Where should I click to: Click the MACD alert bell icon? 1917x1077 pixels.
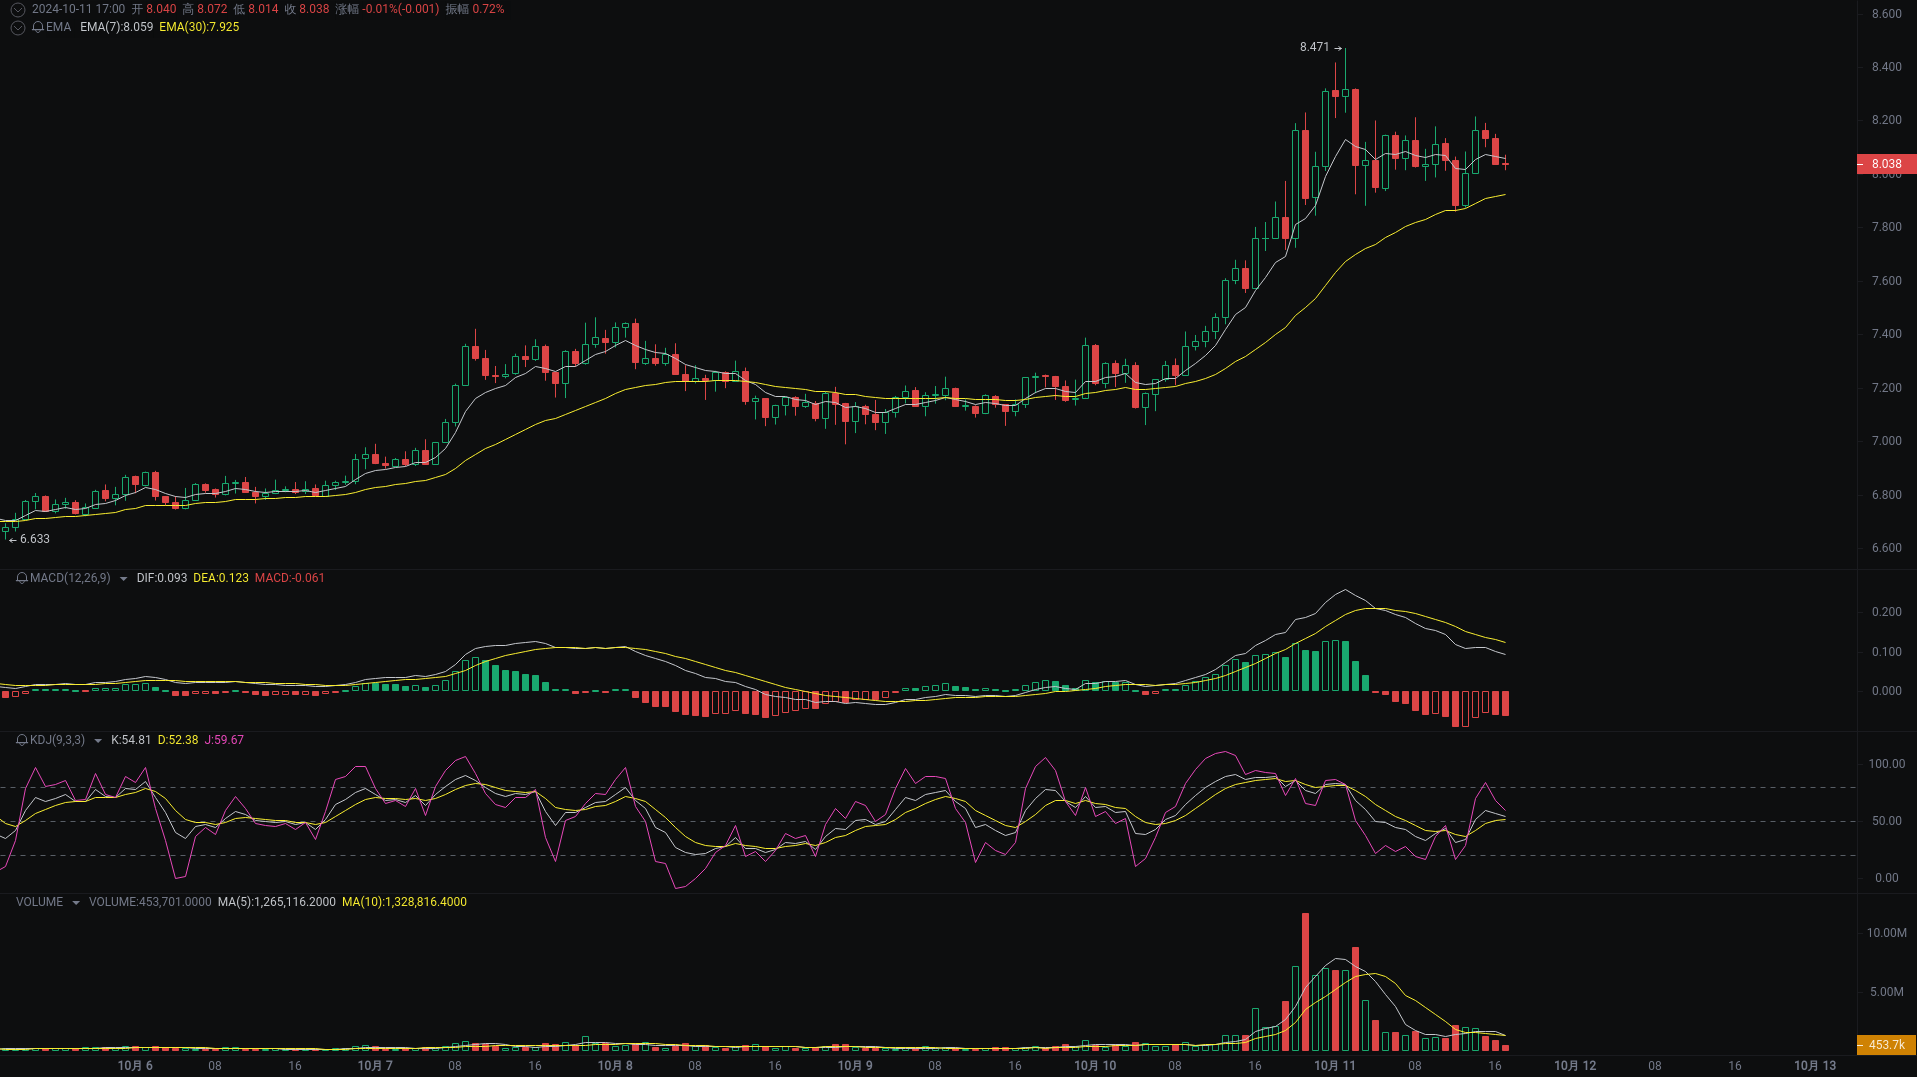tap(20, 578)
